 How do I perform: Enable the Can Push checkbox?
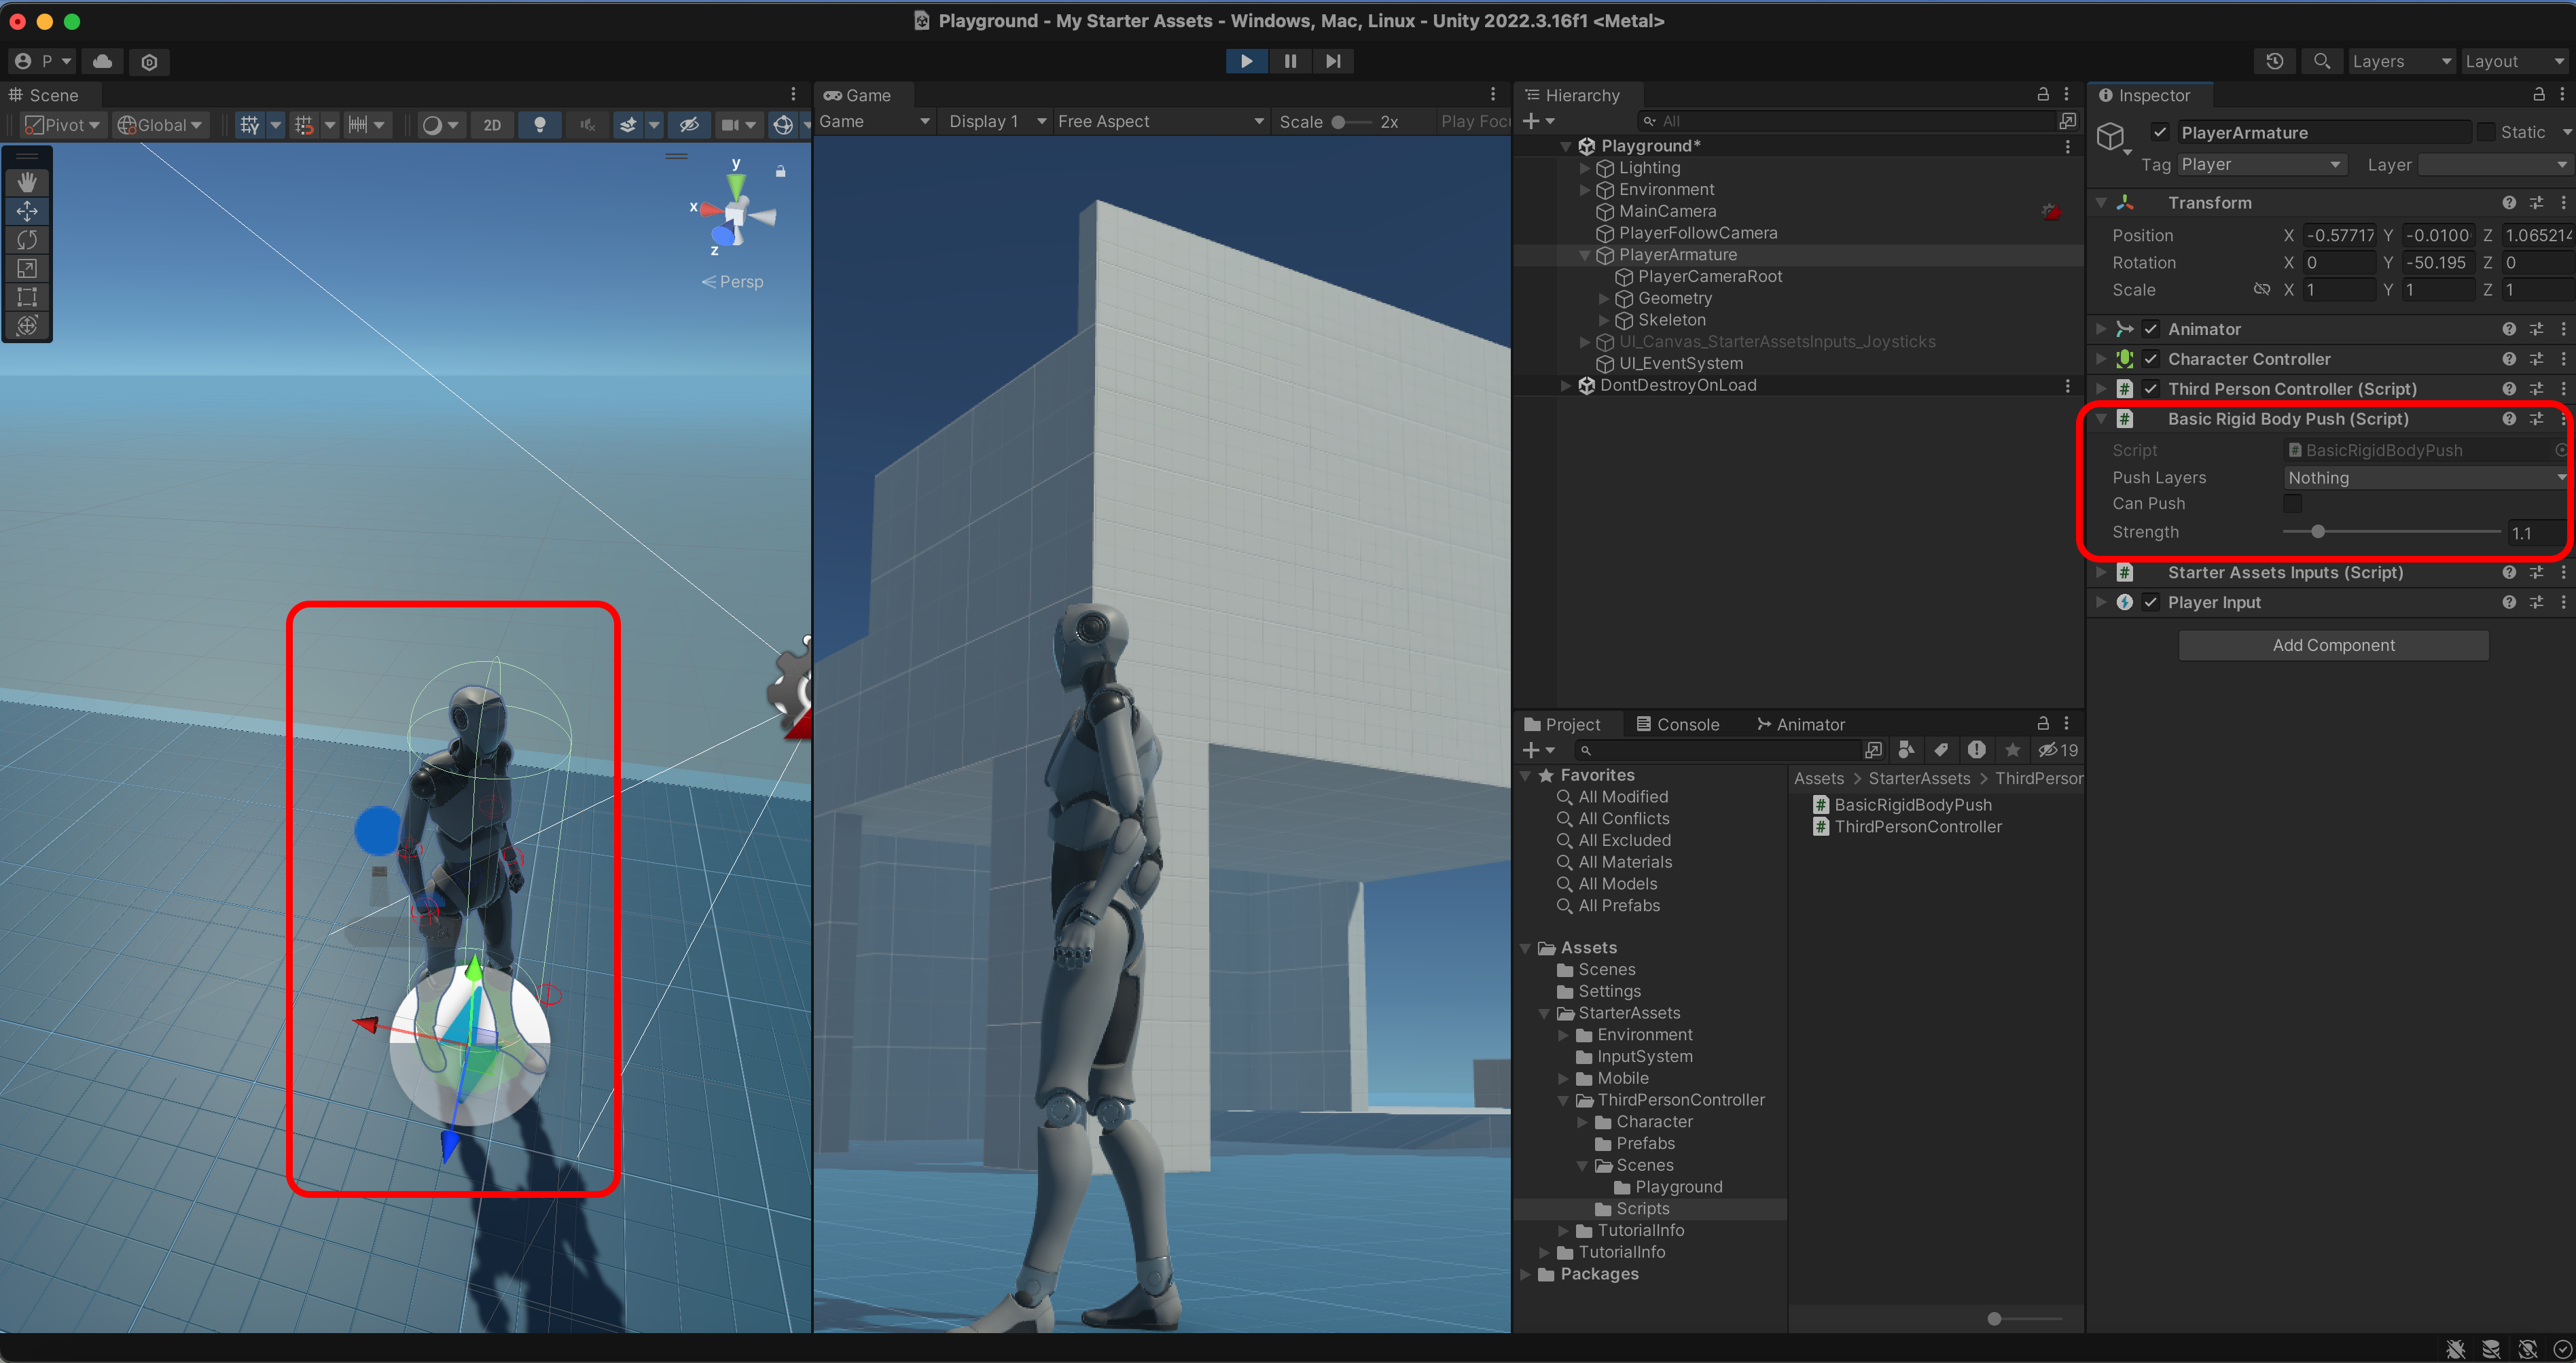coord(2292,503)
